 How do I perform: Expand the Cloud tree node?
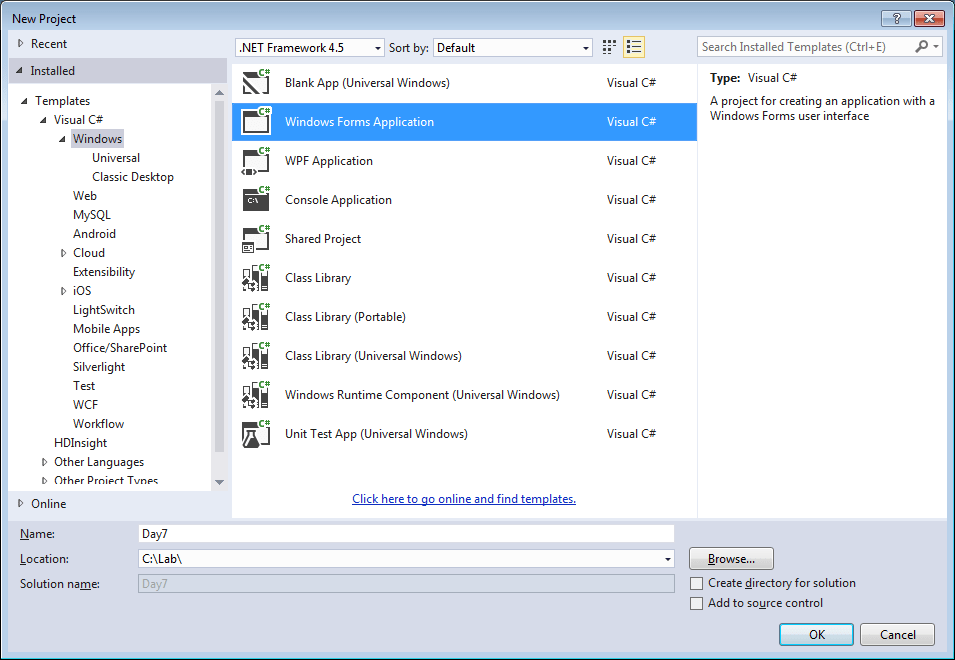[64, 252]
